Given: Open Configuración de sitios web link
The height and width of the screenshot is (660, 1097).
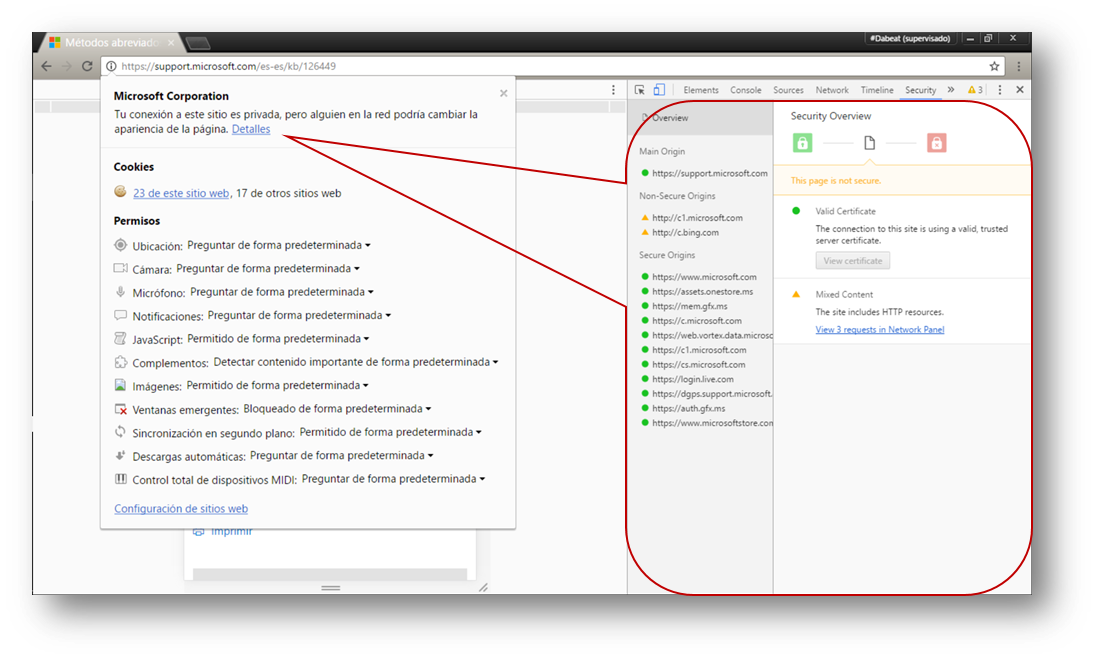Looking at the screenshot, I should pyautogui.click(x=181, y=509).
